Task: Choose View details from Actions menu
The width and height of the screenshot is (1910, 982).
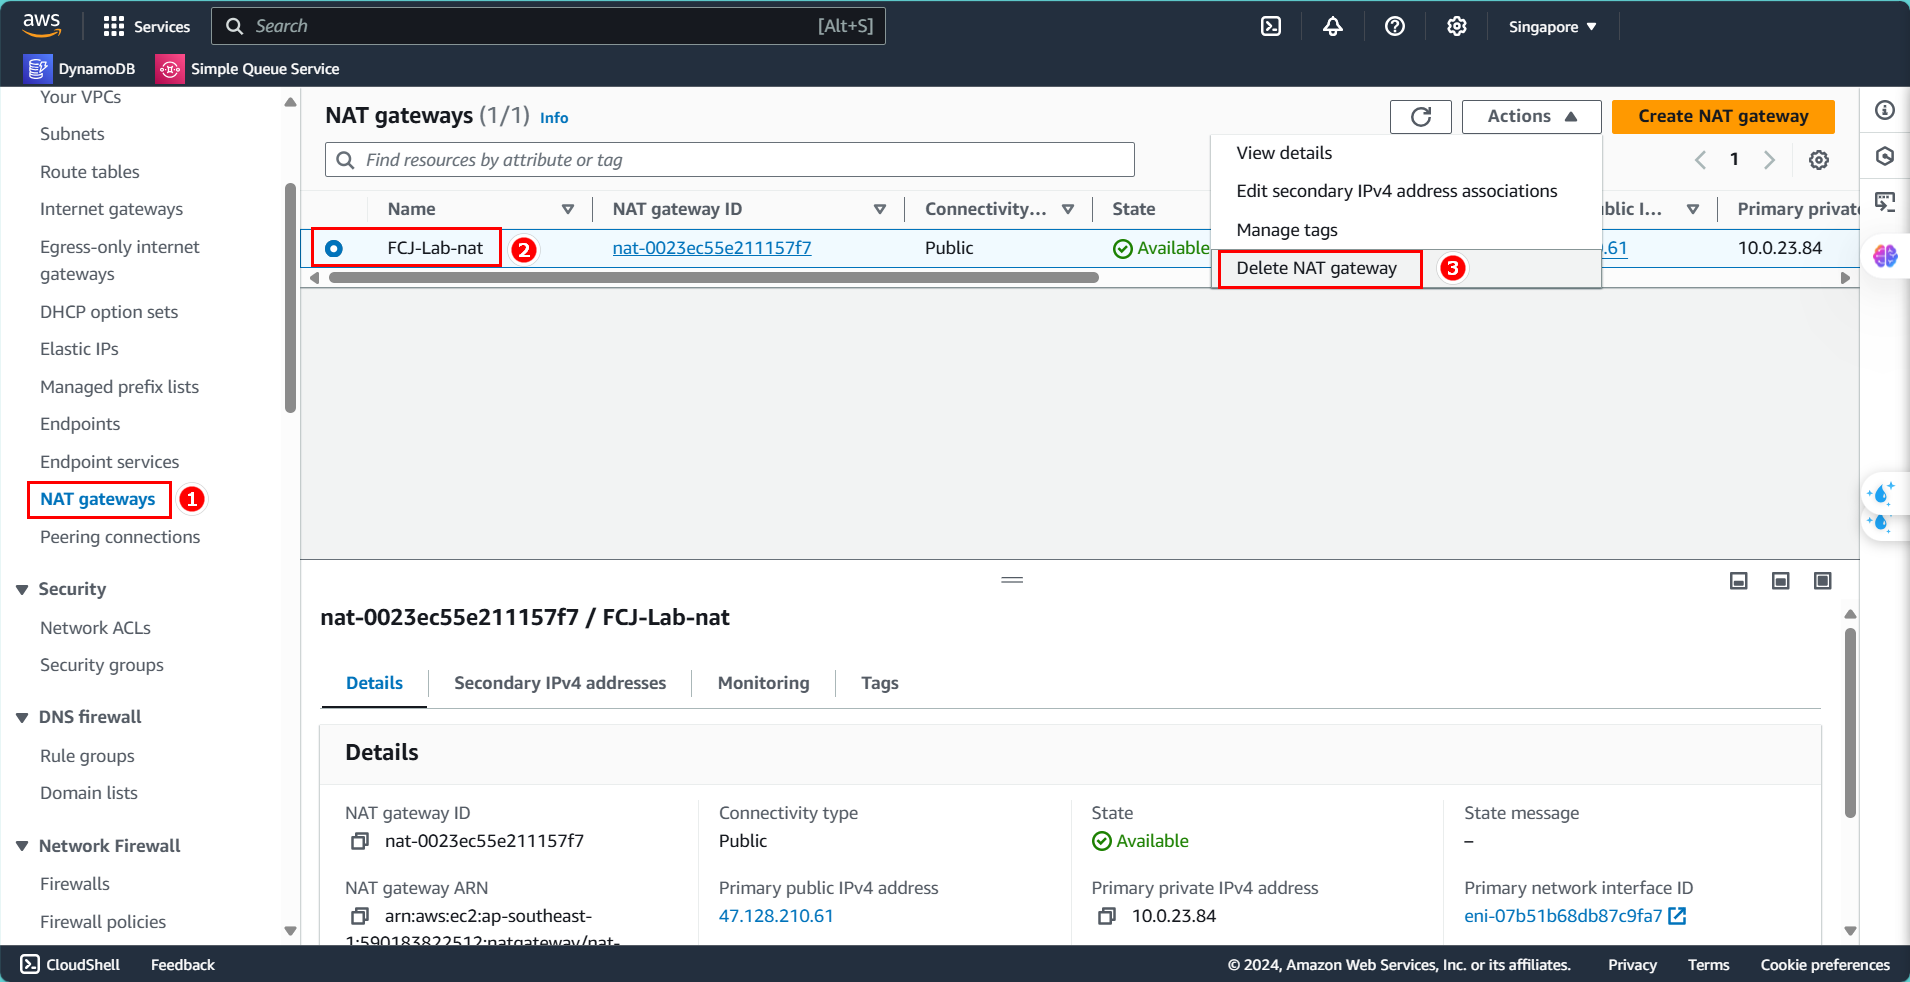Action: click(x=1405, y=153)
